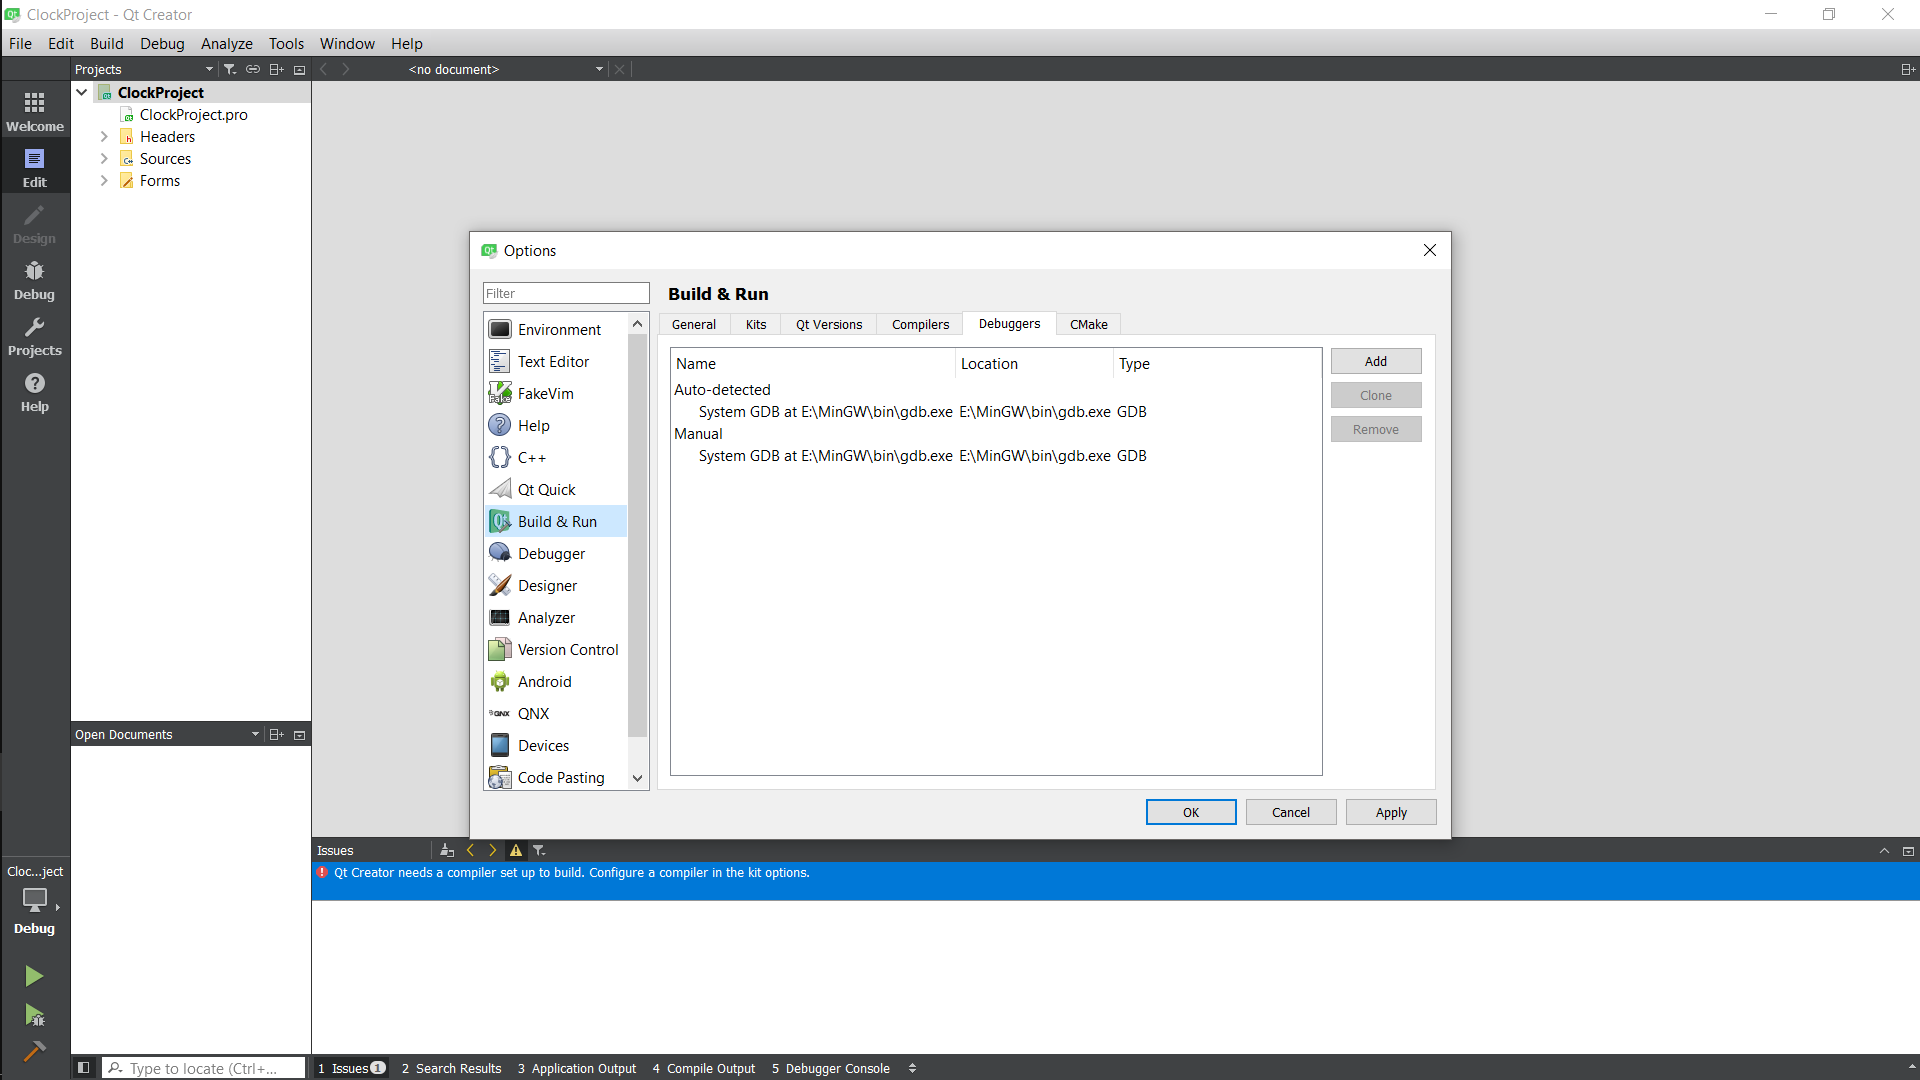Screen dimensions: 1920x1080
Task: Click the options Filter field
Action: 566,293
